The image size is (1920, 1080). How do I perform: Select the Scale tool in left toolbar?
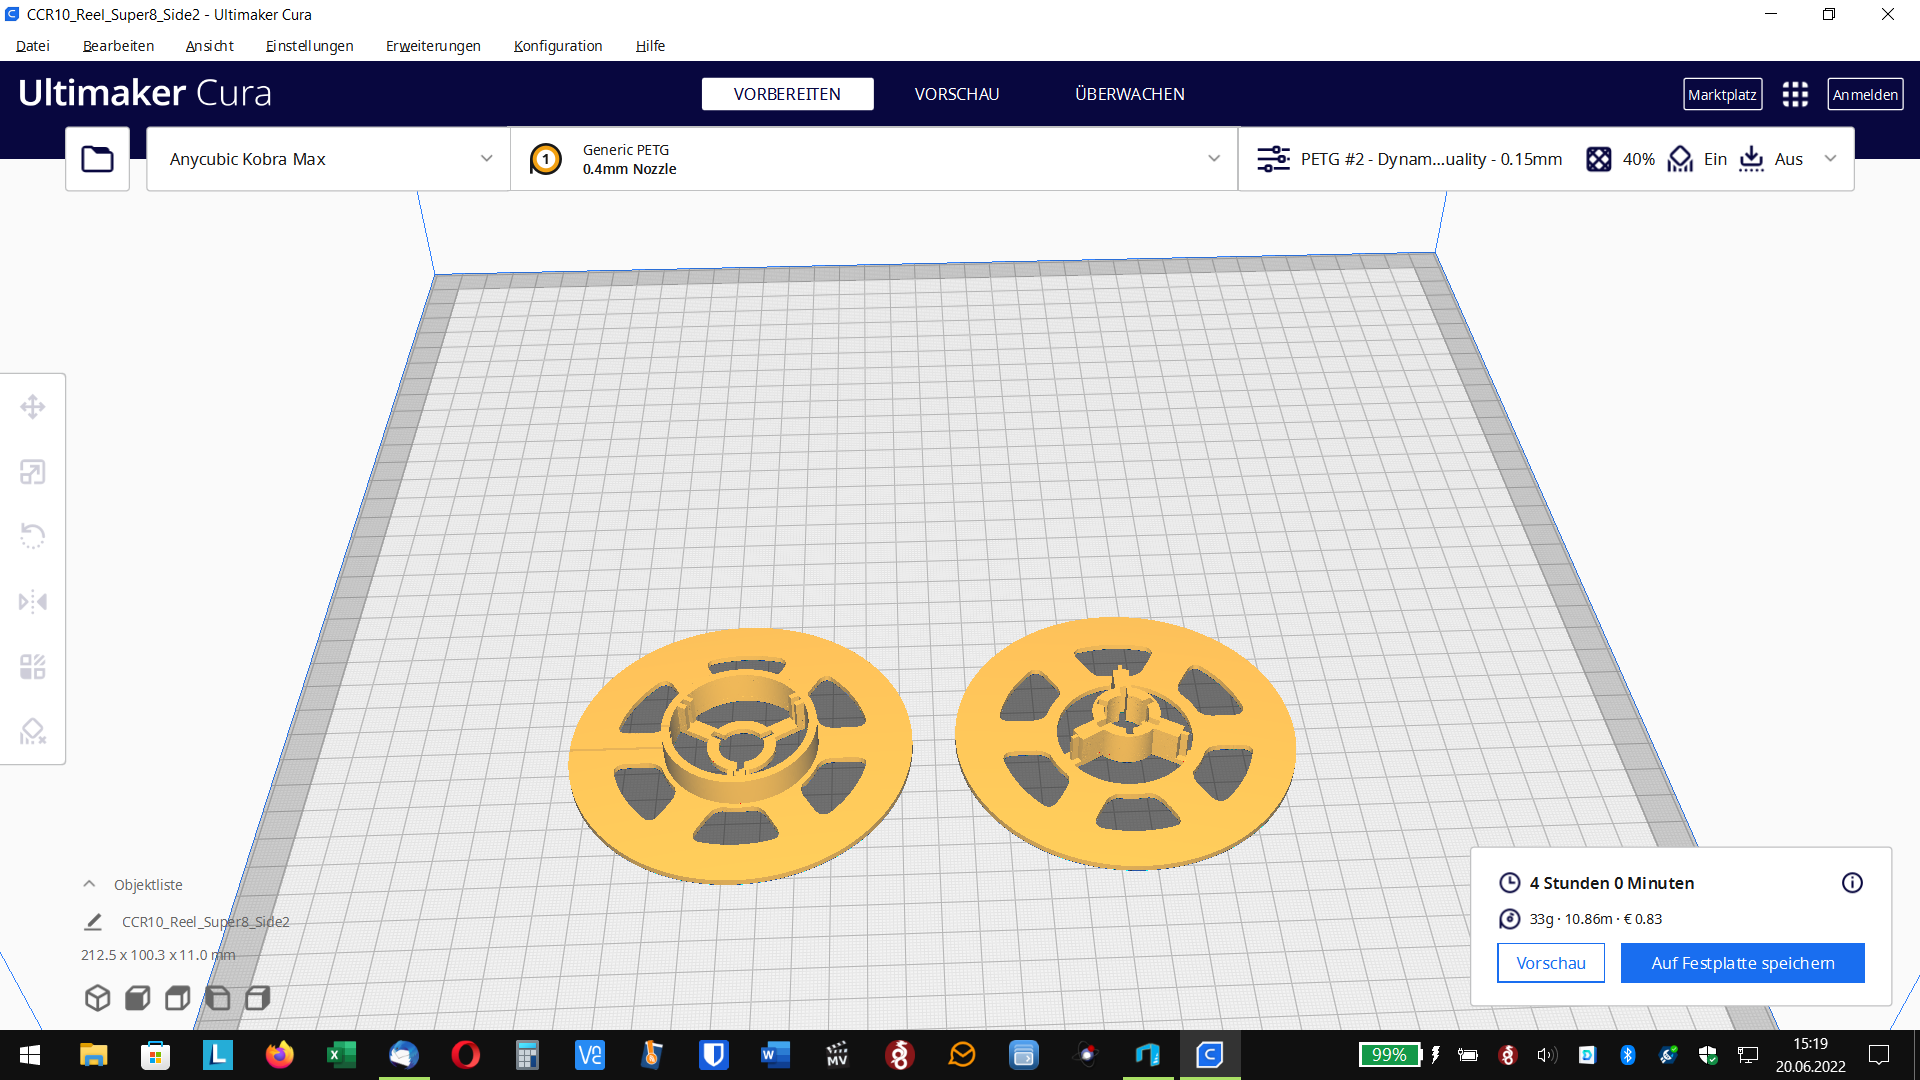(x=33, y=472)
